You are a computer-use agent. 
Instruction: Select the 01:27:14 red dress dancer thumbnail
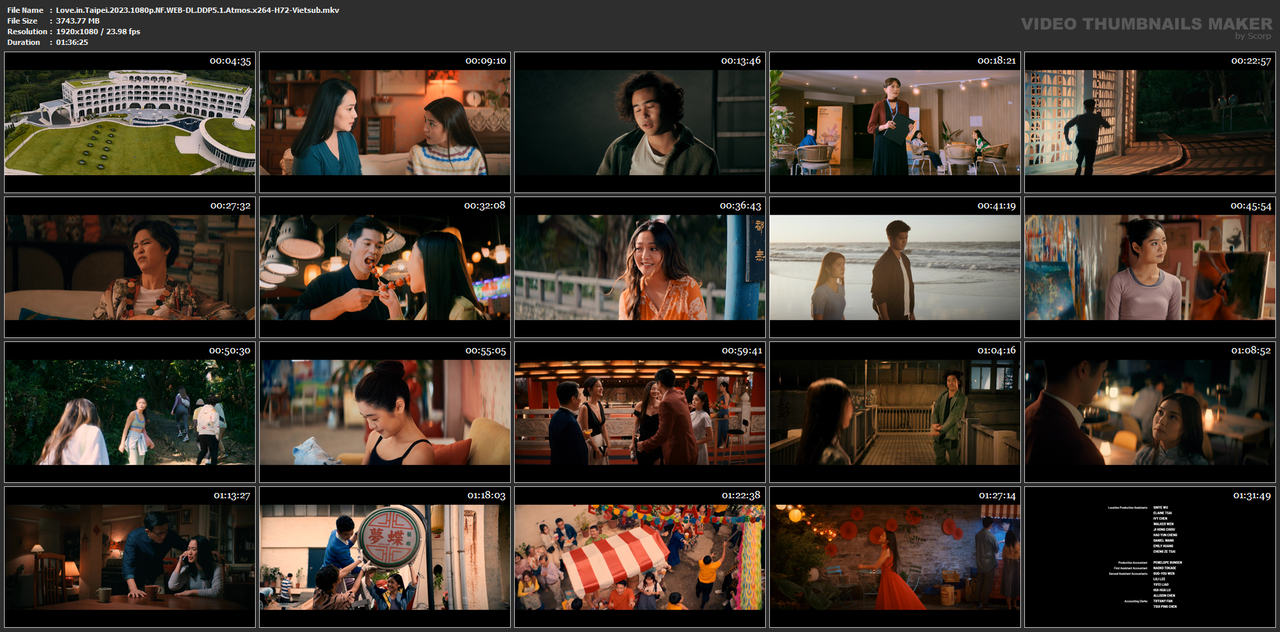coord(895,557)
